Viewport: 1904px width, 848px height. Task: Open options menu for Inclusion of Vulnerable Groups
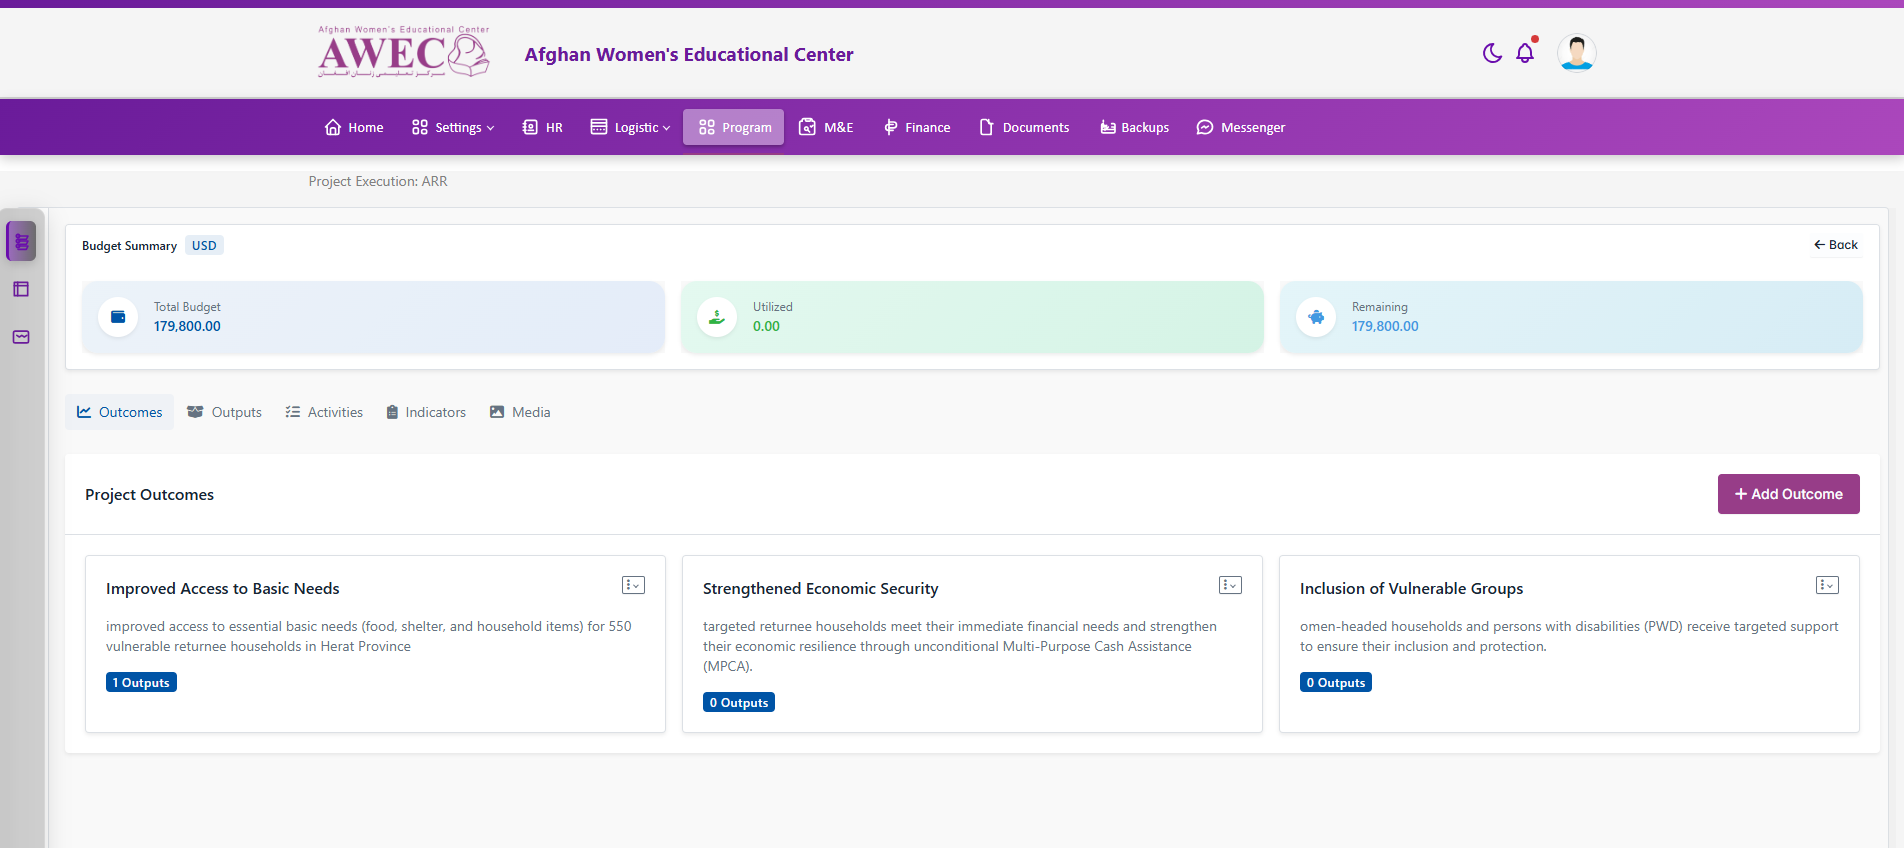[1827, 585]
